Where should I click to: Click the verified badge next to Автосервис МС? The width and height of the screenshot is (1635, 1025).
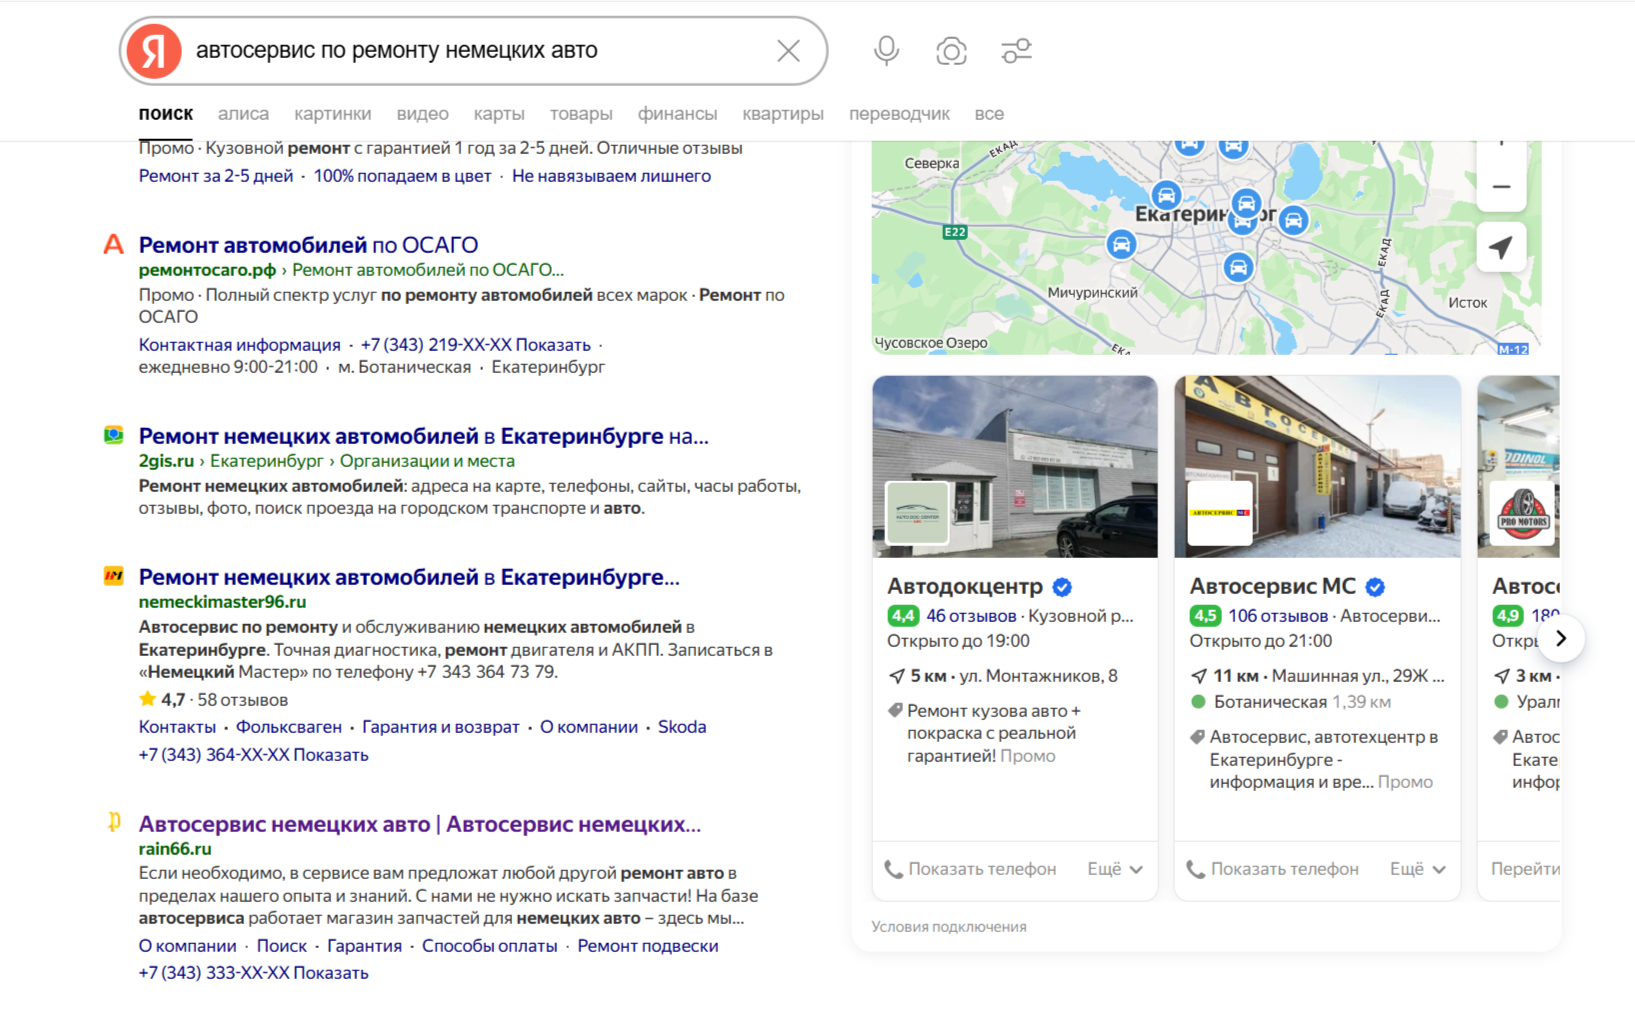(1376, 587)
